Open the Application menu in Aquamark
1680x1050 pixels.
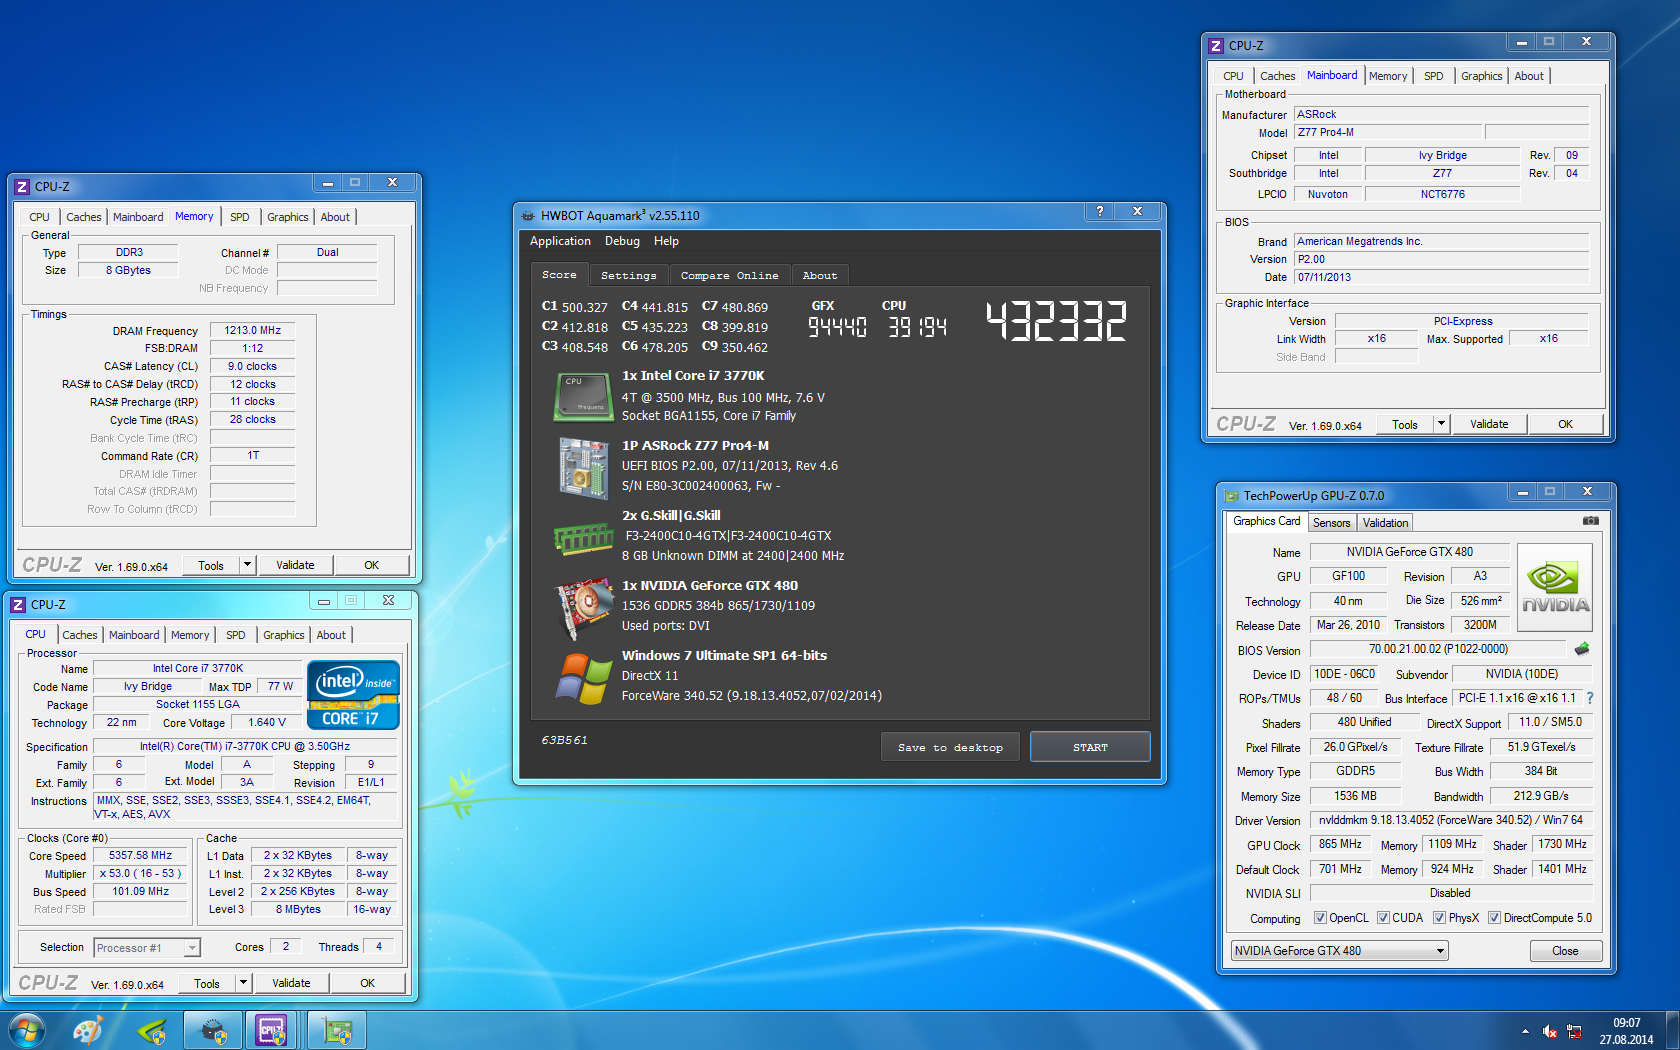point(560,241)
